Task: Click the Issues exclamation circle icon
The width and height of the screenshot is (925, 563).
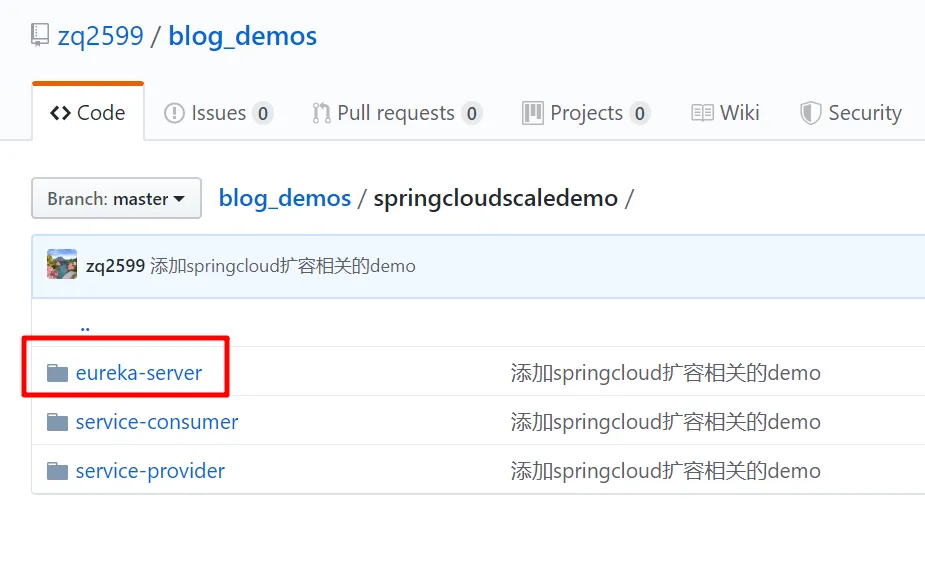Action: tap(174, 113)
